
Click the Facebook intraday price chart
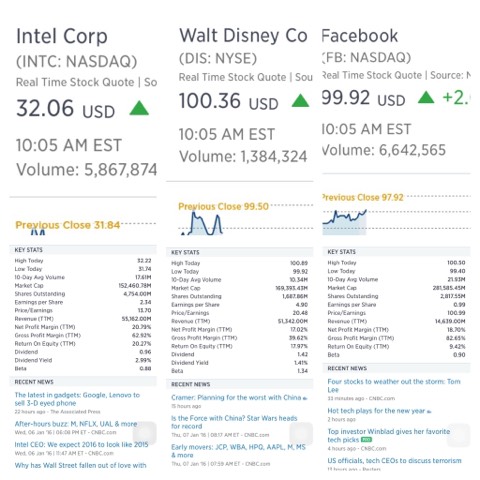(344, 222)
